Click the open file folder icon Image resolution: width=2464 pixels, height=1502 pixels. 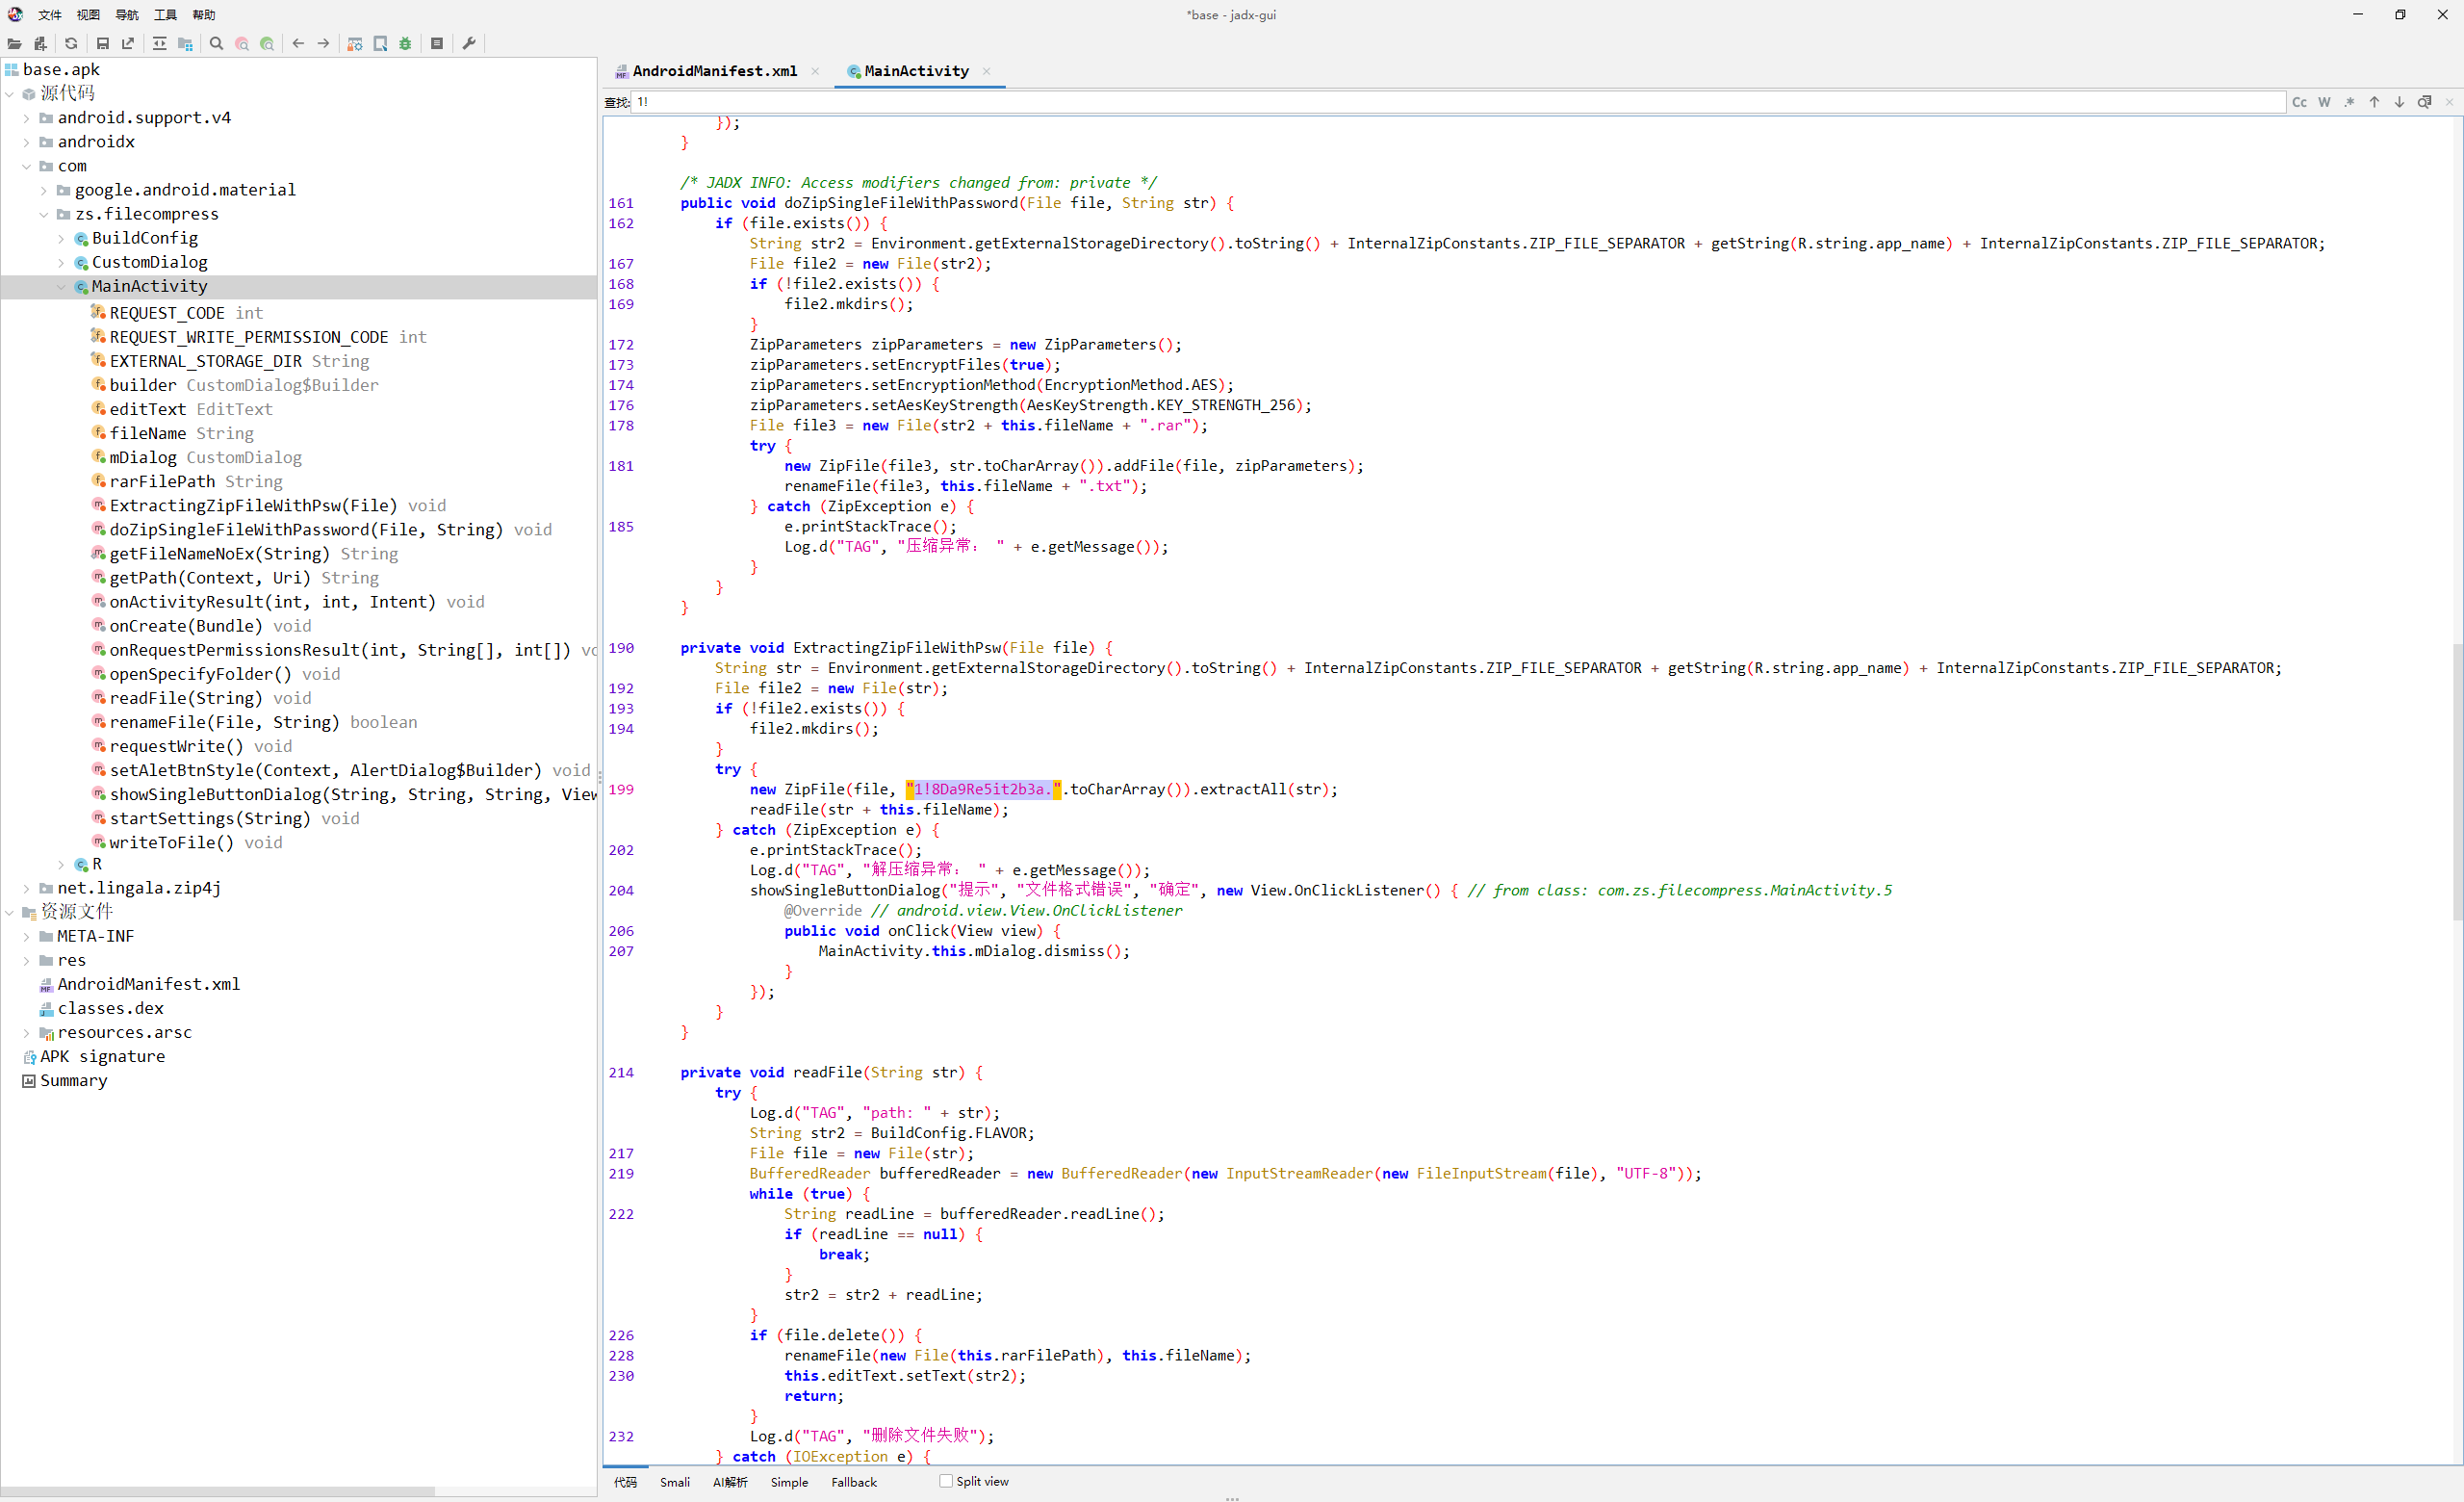point(14,44)
